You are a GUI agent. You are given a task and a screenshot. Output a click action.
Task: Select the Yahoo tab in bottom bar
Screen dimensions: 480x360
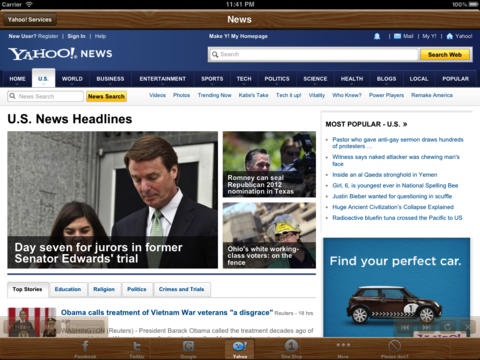pyautogui.click(x=240, y=349)
